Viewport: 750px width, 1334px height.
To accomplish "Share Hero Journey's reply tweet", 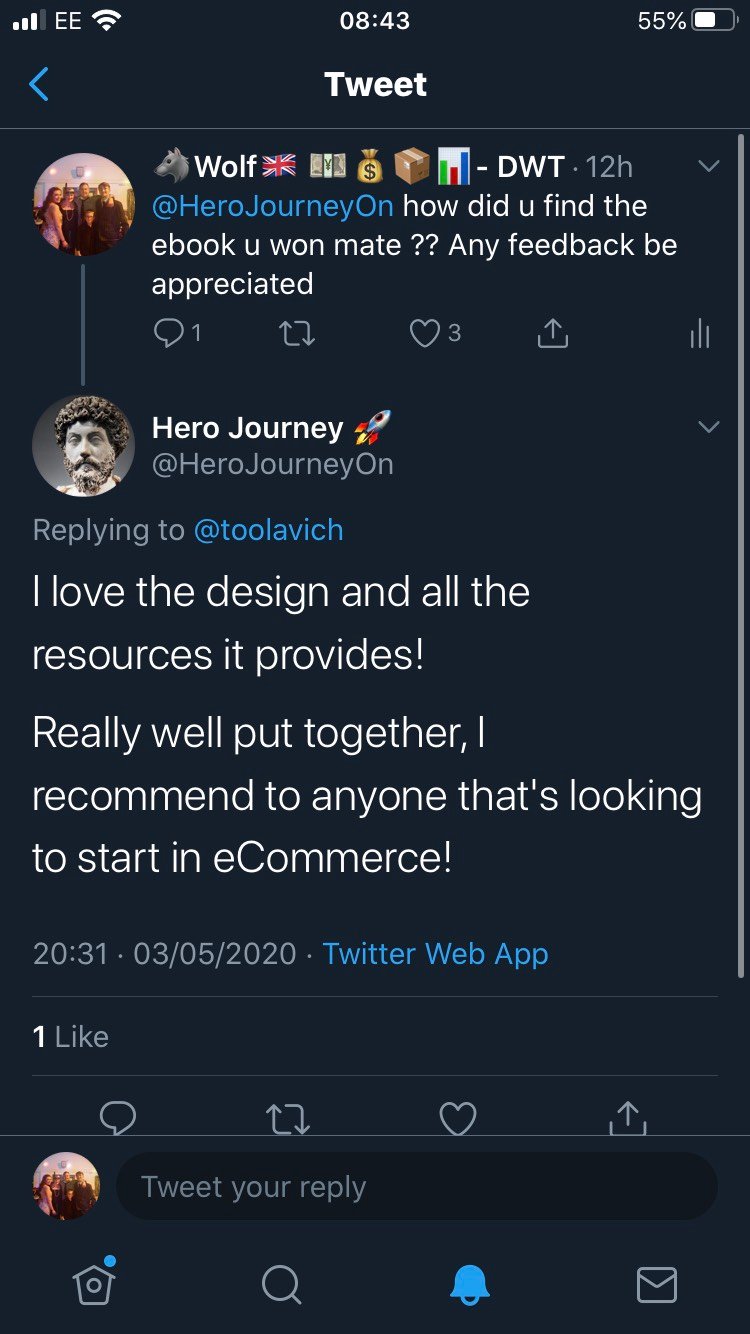I will click(x=627, y=1118).
